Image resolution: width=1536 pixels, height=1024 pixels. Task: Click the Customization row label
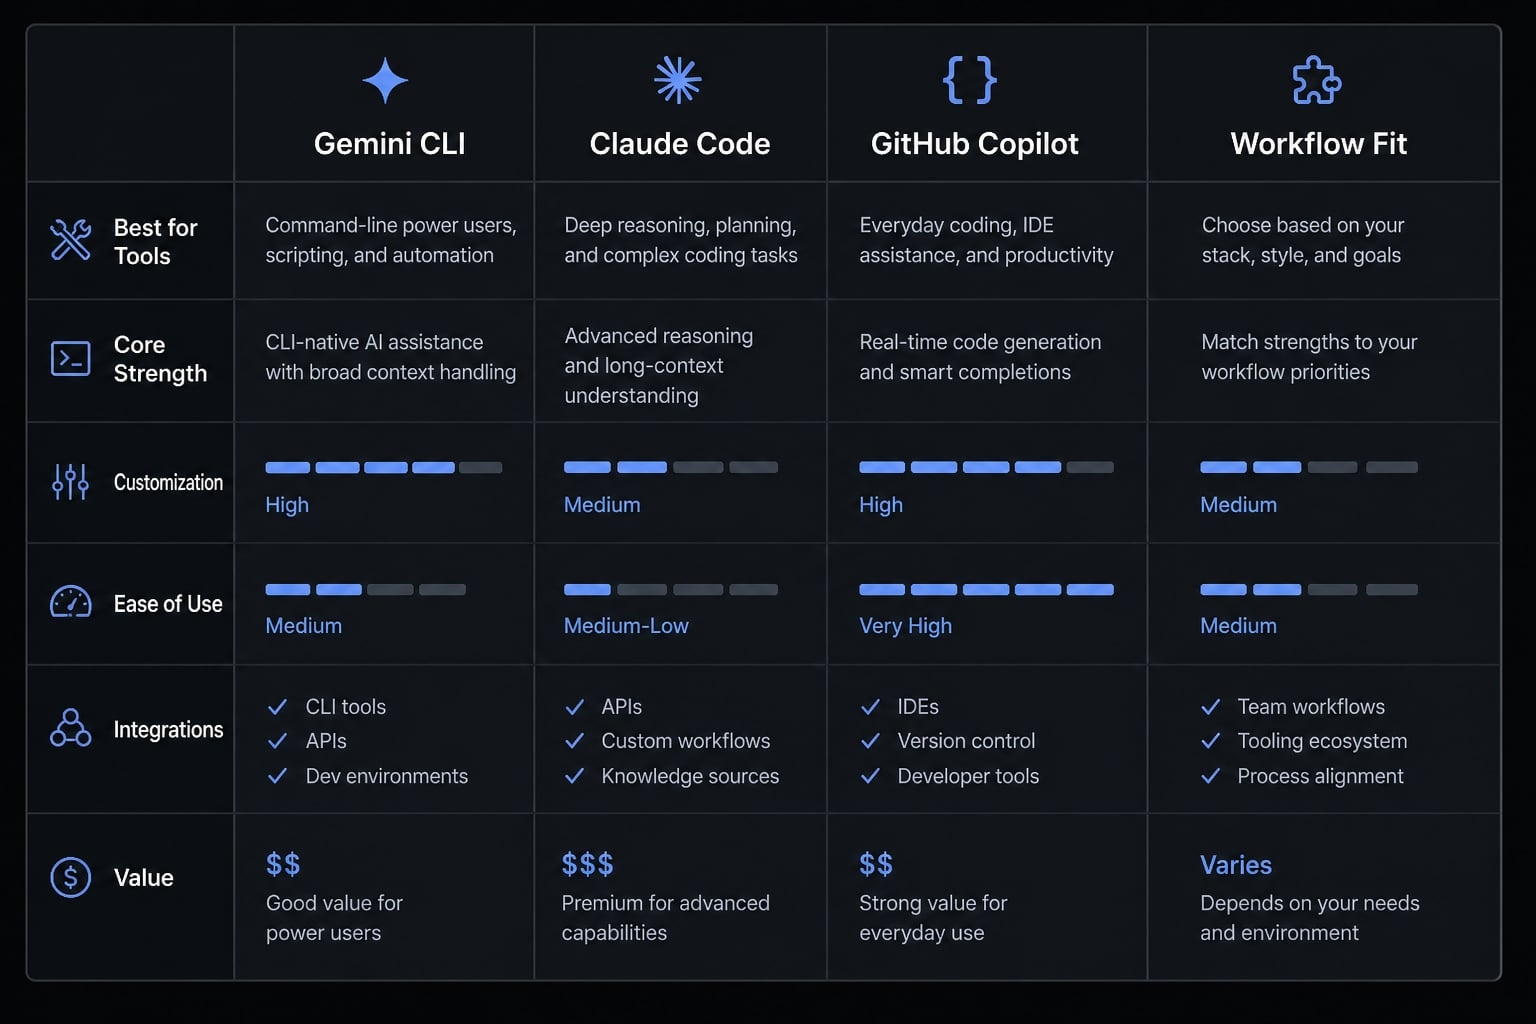pos(168,482)
